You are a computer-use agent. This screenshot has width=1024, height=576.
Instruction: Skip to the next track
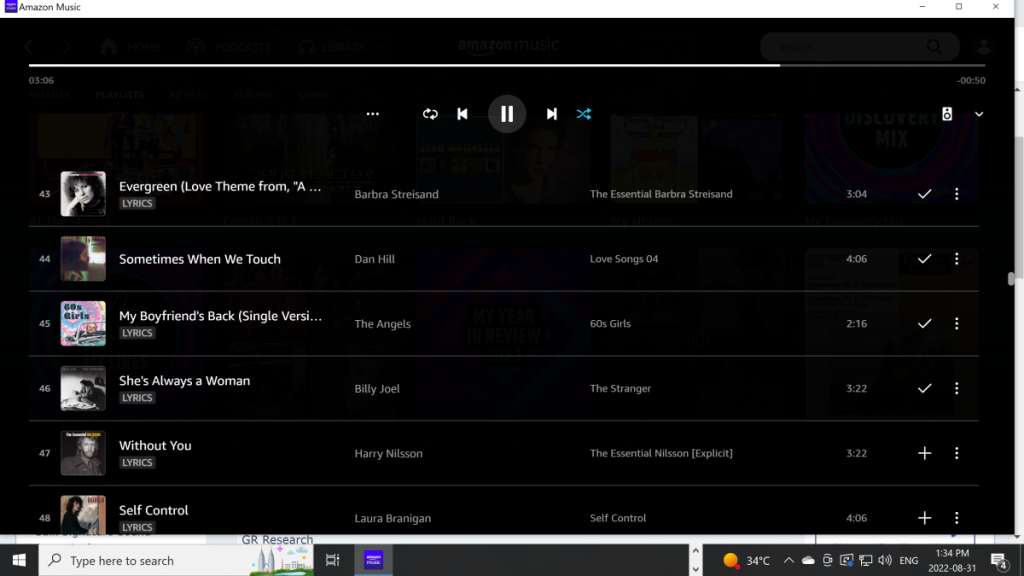(x=552, y=114)
